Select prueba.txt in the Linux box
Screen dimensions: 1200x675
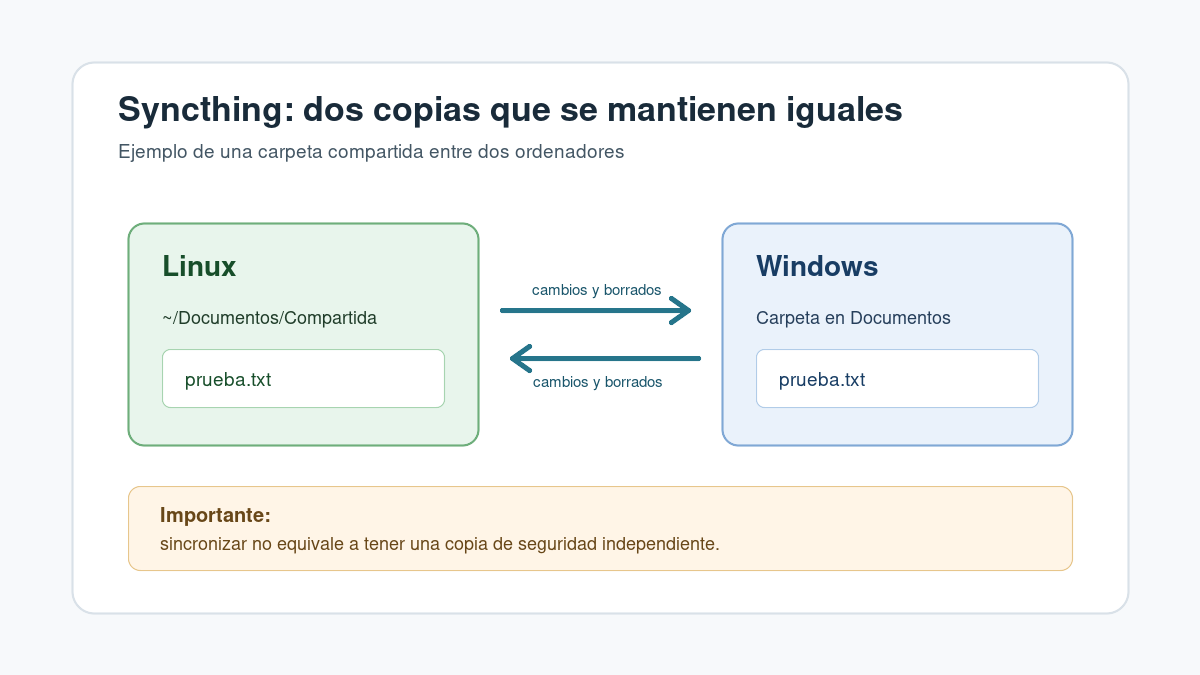click(x=303, y=379)
